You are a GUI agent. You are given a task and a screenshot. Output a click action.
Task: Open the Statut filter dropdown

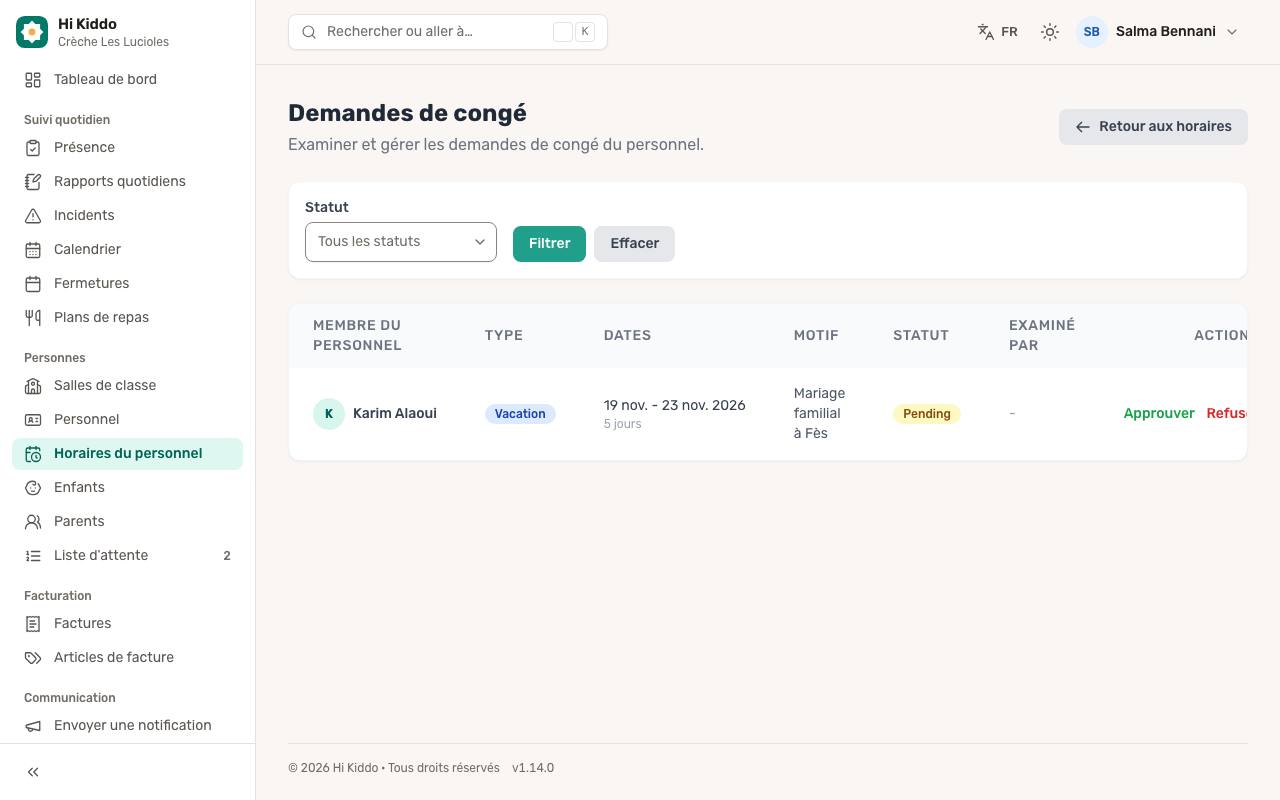tap(401, 242)
